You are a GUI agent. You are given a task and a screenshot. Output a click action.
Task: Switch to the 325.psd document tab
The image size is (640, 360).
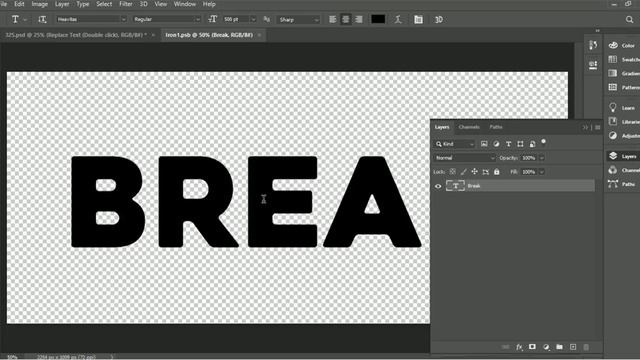[76, 35]
